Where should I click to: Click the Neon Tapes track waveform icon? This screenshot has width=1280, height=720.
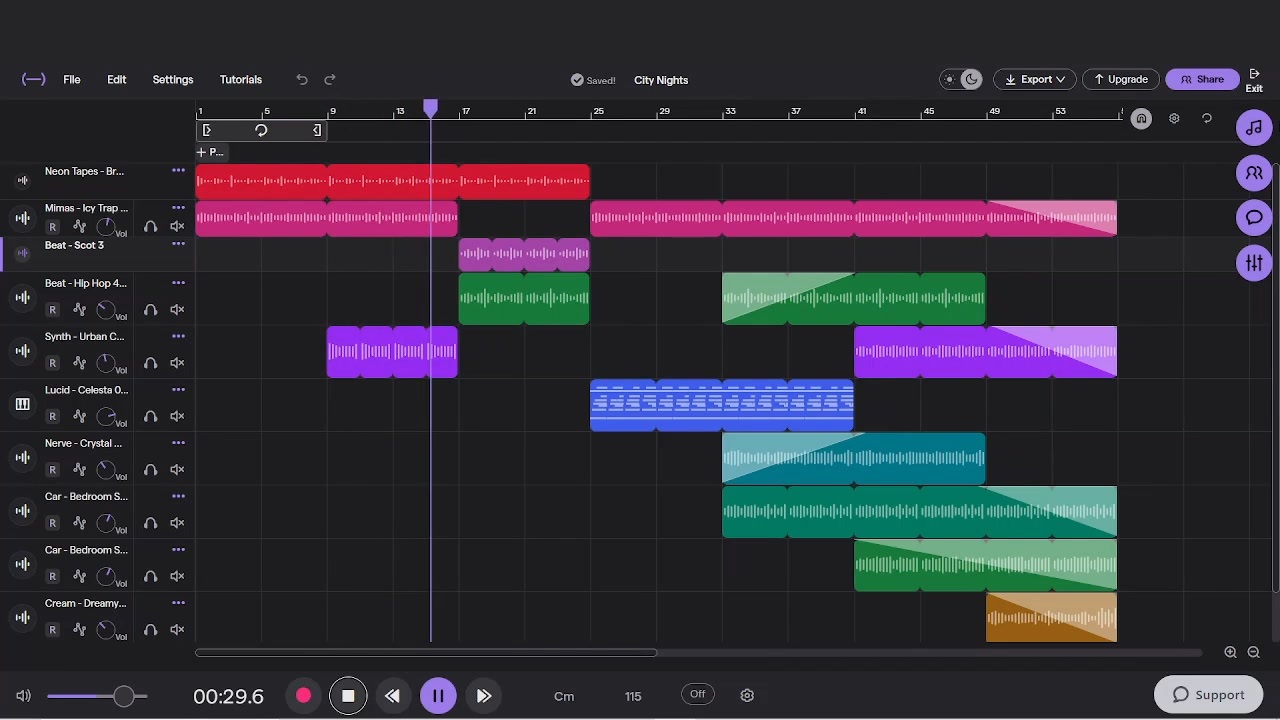(x=23, y=181)
